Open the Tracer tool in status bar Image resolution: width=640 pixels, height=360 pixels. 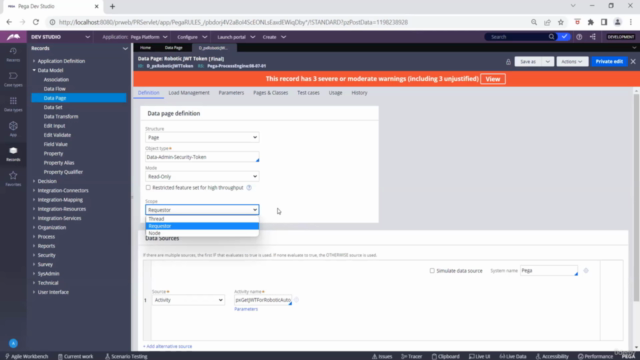pos(411,356)
